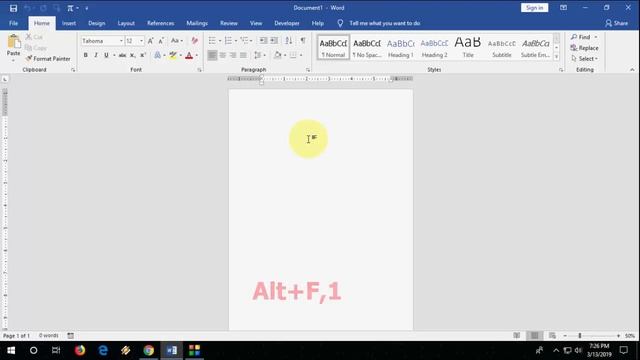The width and height of the screenshot is (640, 360).
Task: Increase paragraph indent
Action: tap(274, 40)
